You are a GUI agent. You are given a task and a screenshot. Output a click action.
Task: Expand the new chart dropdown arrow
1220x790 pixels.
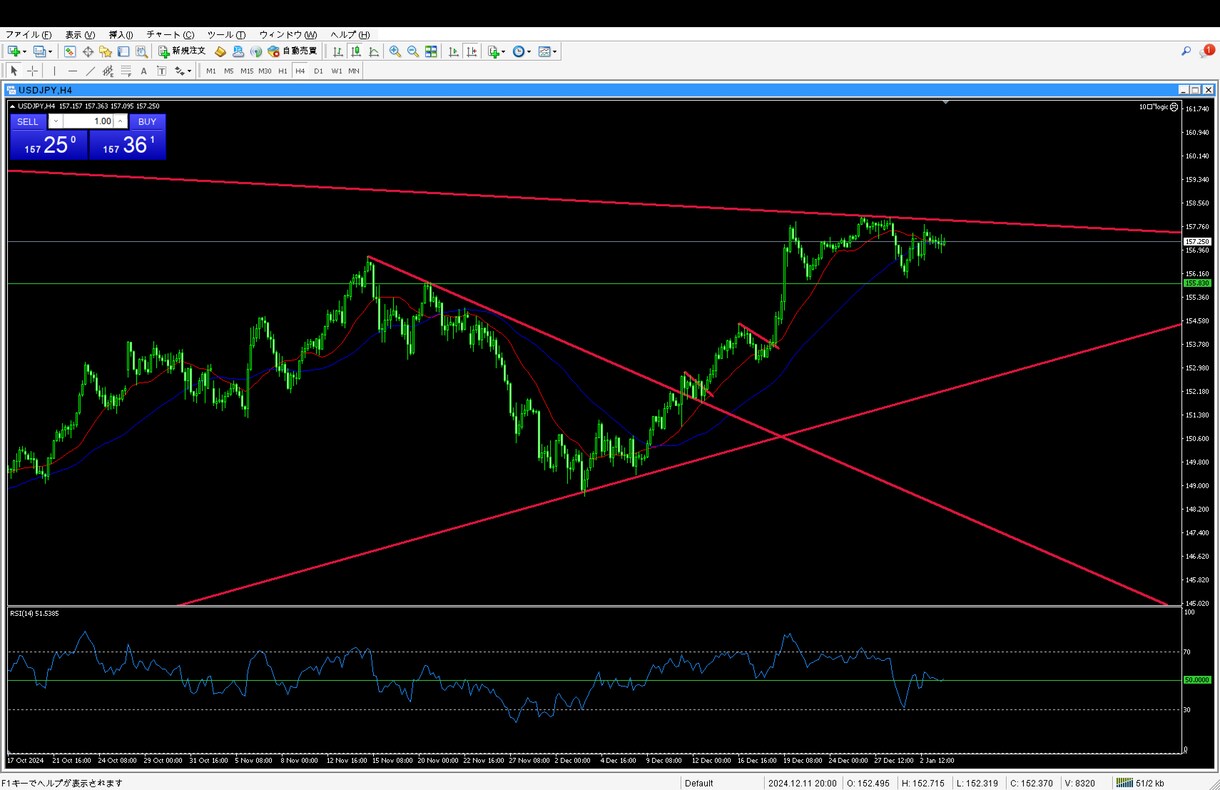24,51
